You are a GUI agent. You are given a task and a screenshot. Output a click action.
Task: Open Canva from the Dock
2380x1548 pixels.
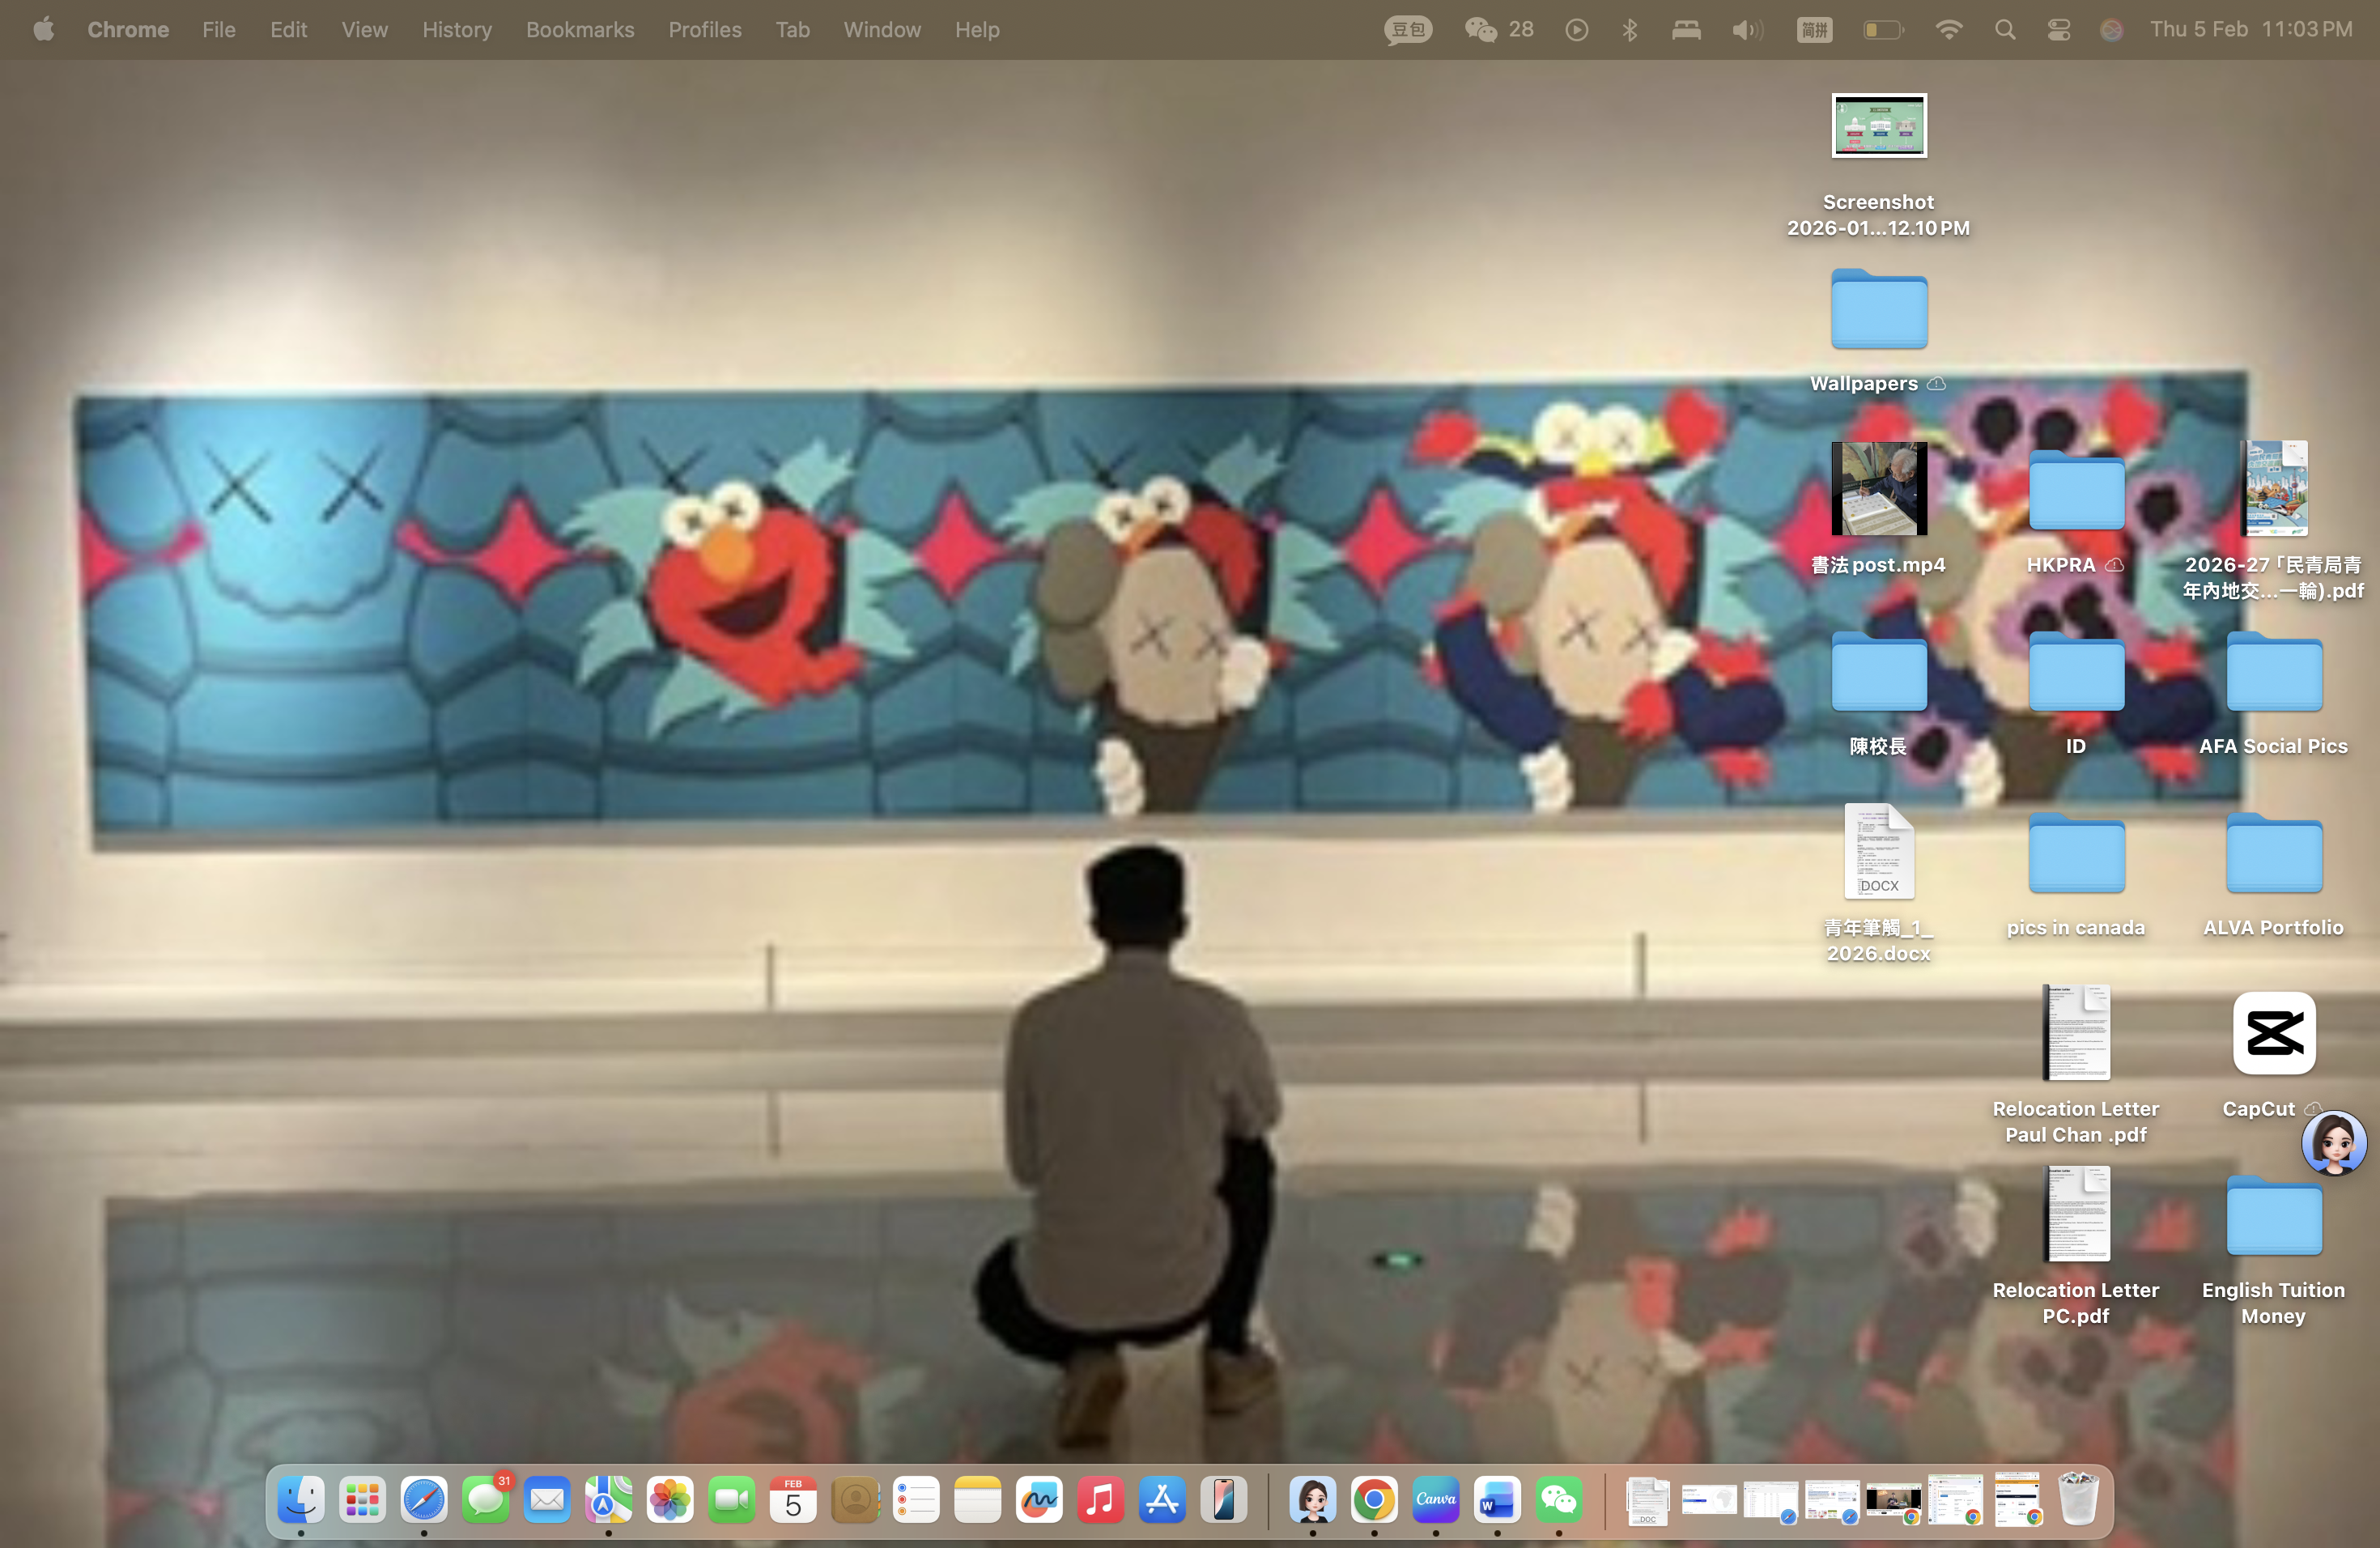click(x=1436, y=1500)
